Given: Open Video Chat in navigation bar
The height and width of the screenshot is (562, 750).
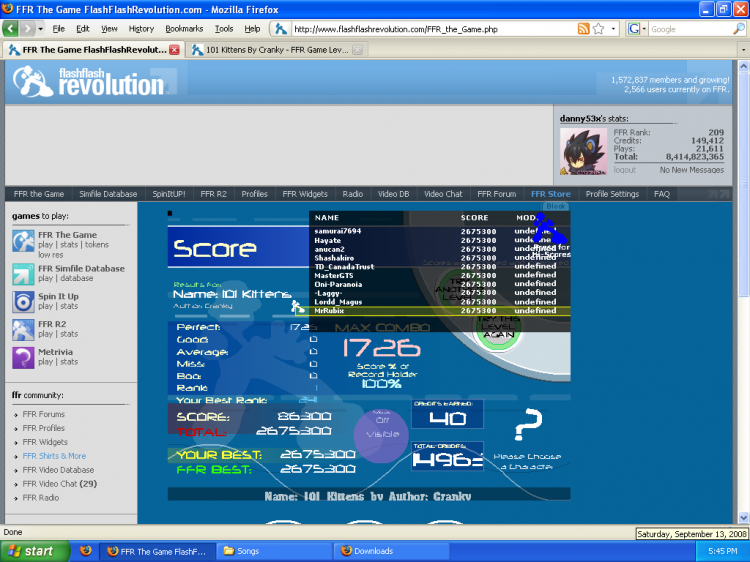Looking at the screenshot, I should click(443, 194).
